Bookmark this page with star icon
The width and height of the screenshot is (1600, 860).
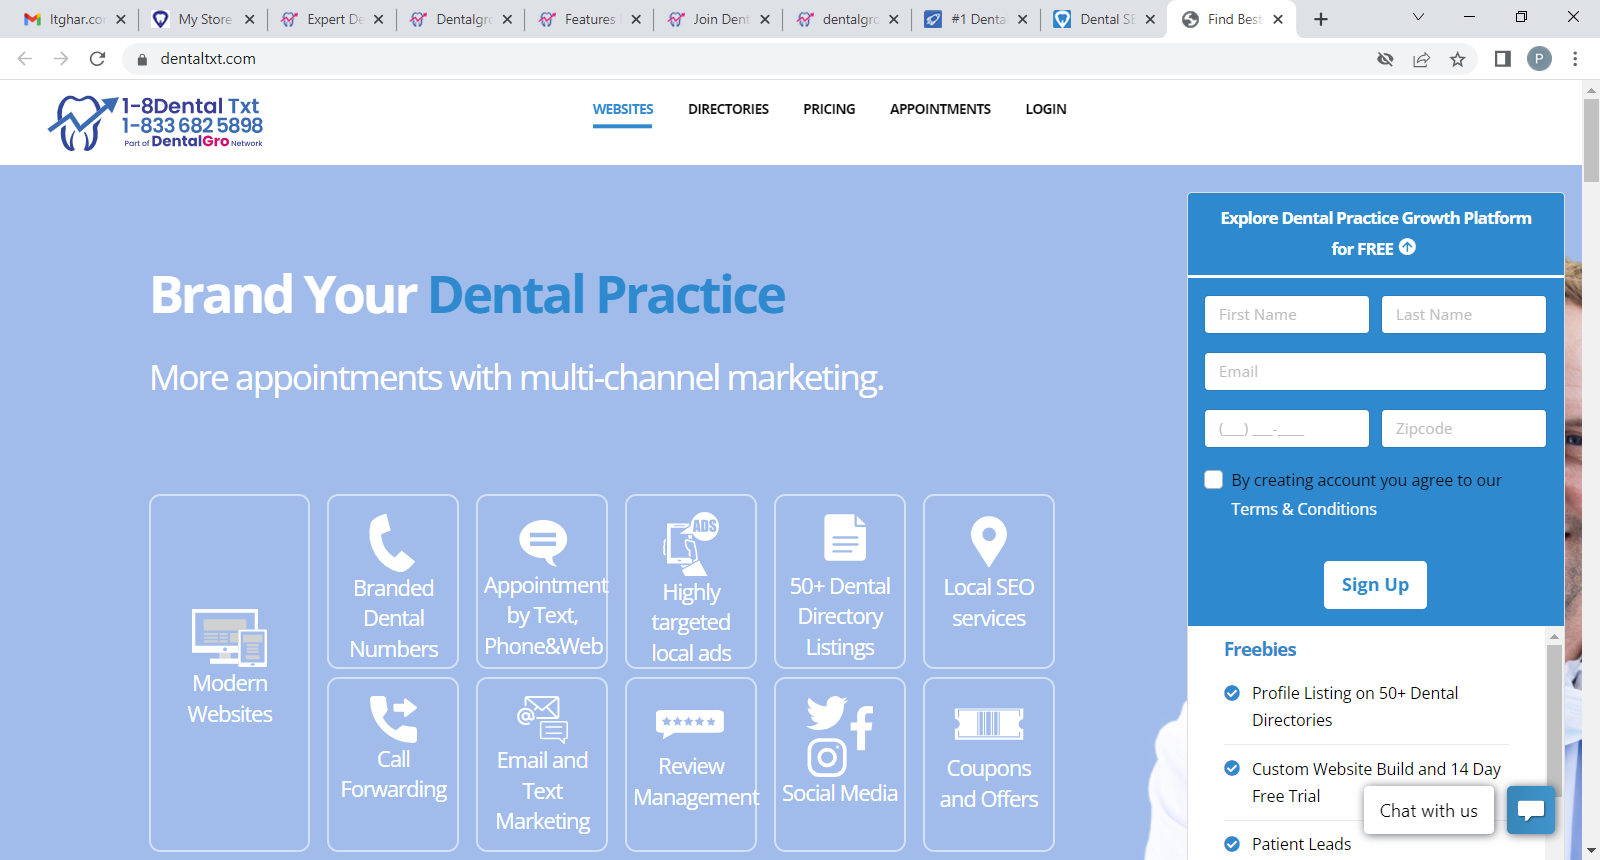pyautogui.click(x=1458, y=59)
